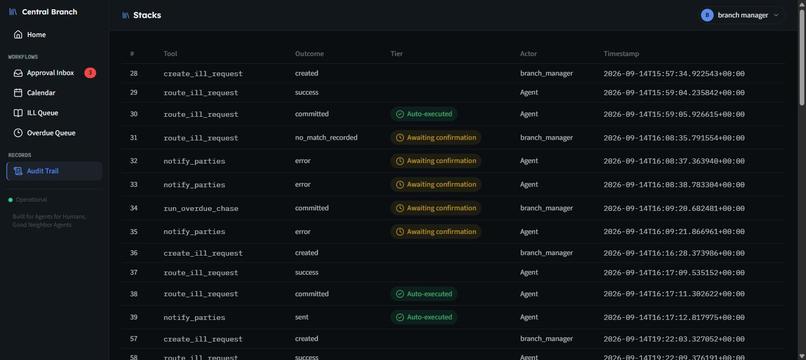Click timestamp 2026-09-14T16:17:12.817975+00:00
Viewport: 806px width, 360px height.
(674, 317)
